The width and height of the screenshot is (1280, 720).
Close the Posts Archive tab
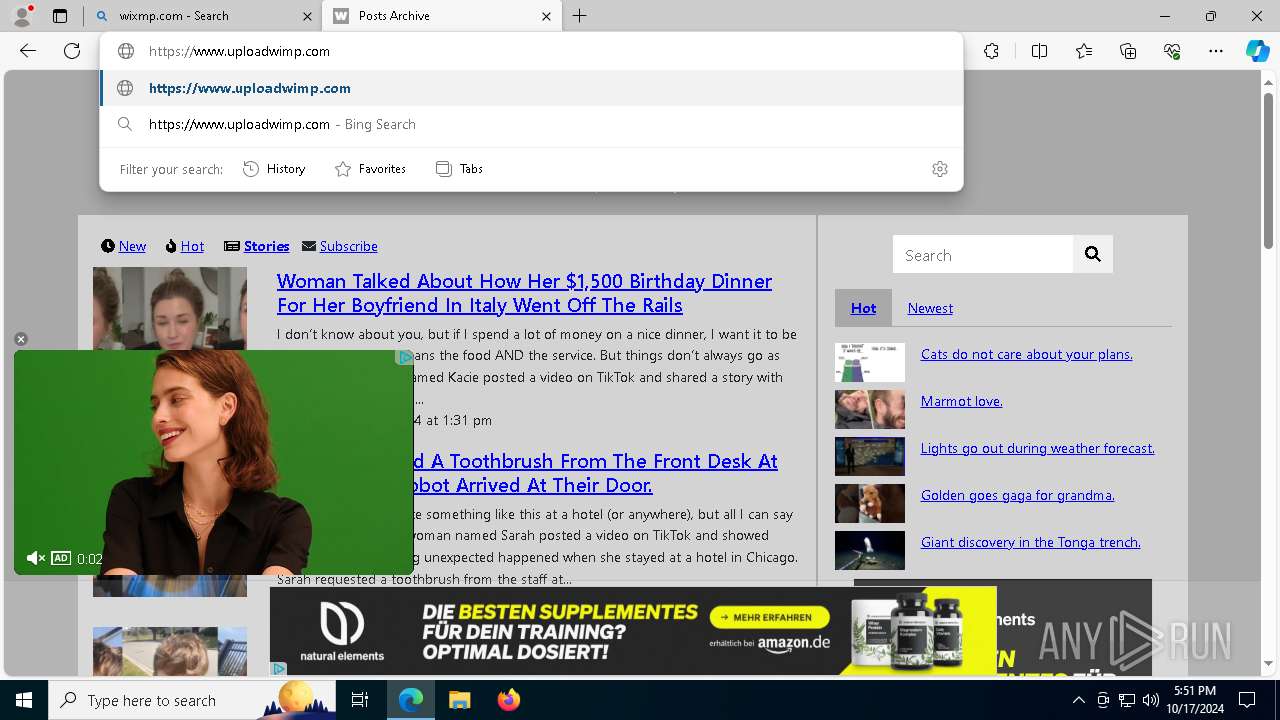546,16
